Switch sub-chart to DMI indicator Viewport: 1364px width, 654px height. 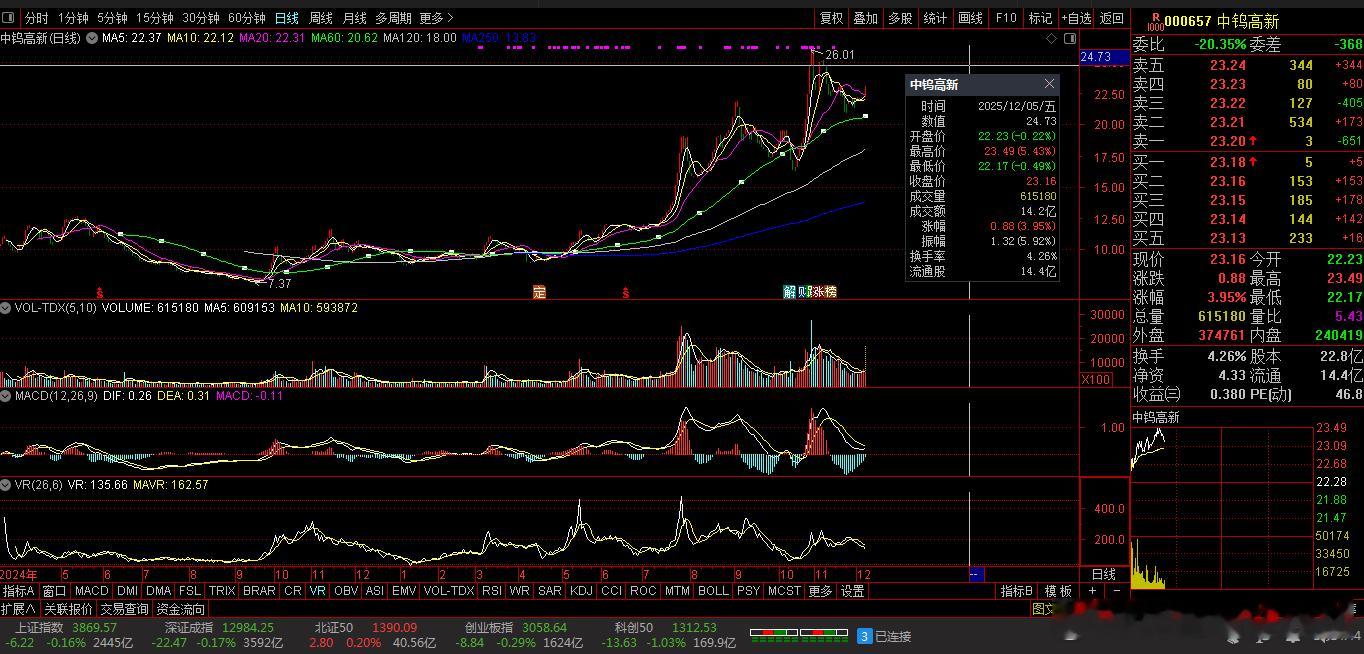coord(127,591)
